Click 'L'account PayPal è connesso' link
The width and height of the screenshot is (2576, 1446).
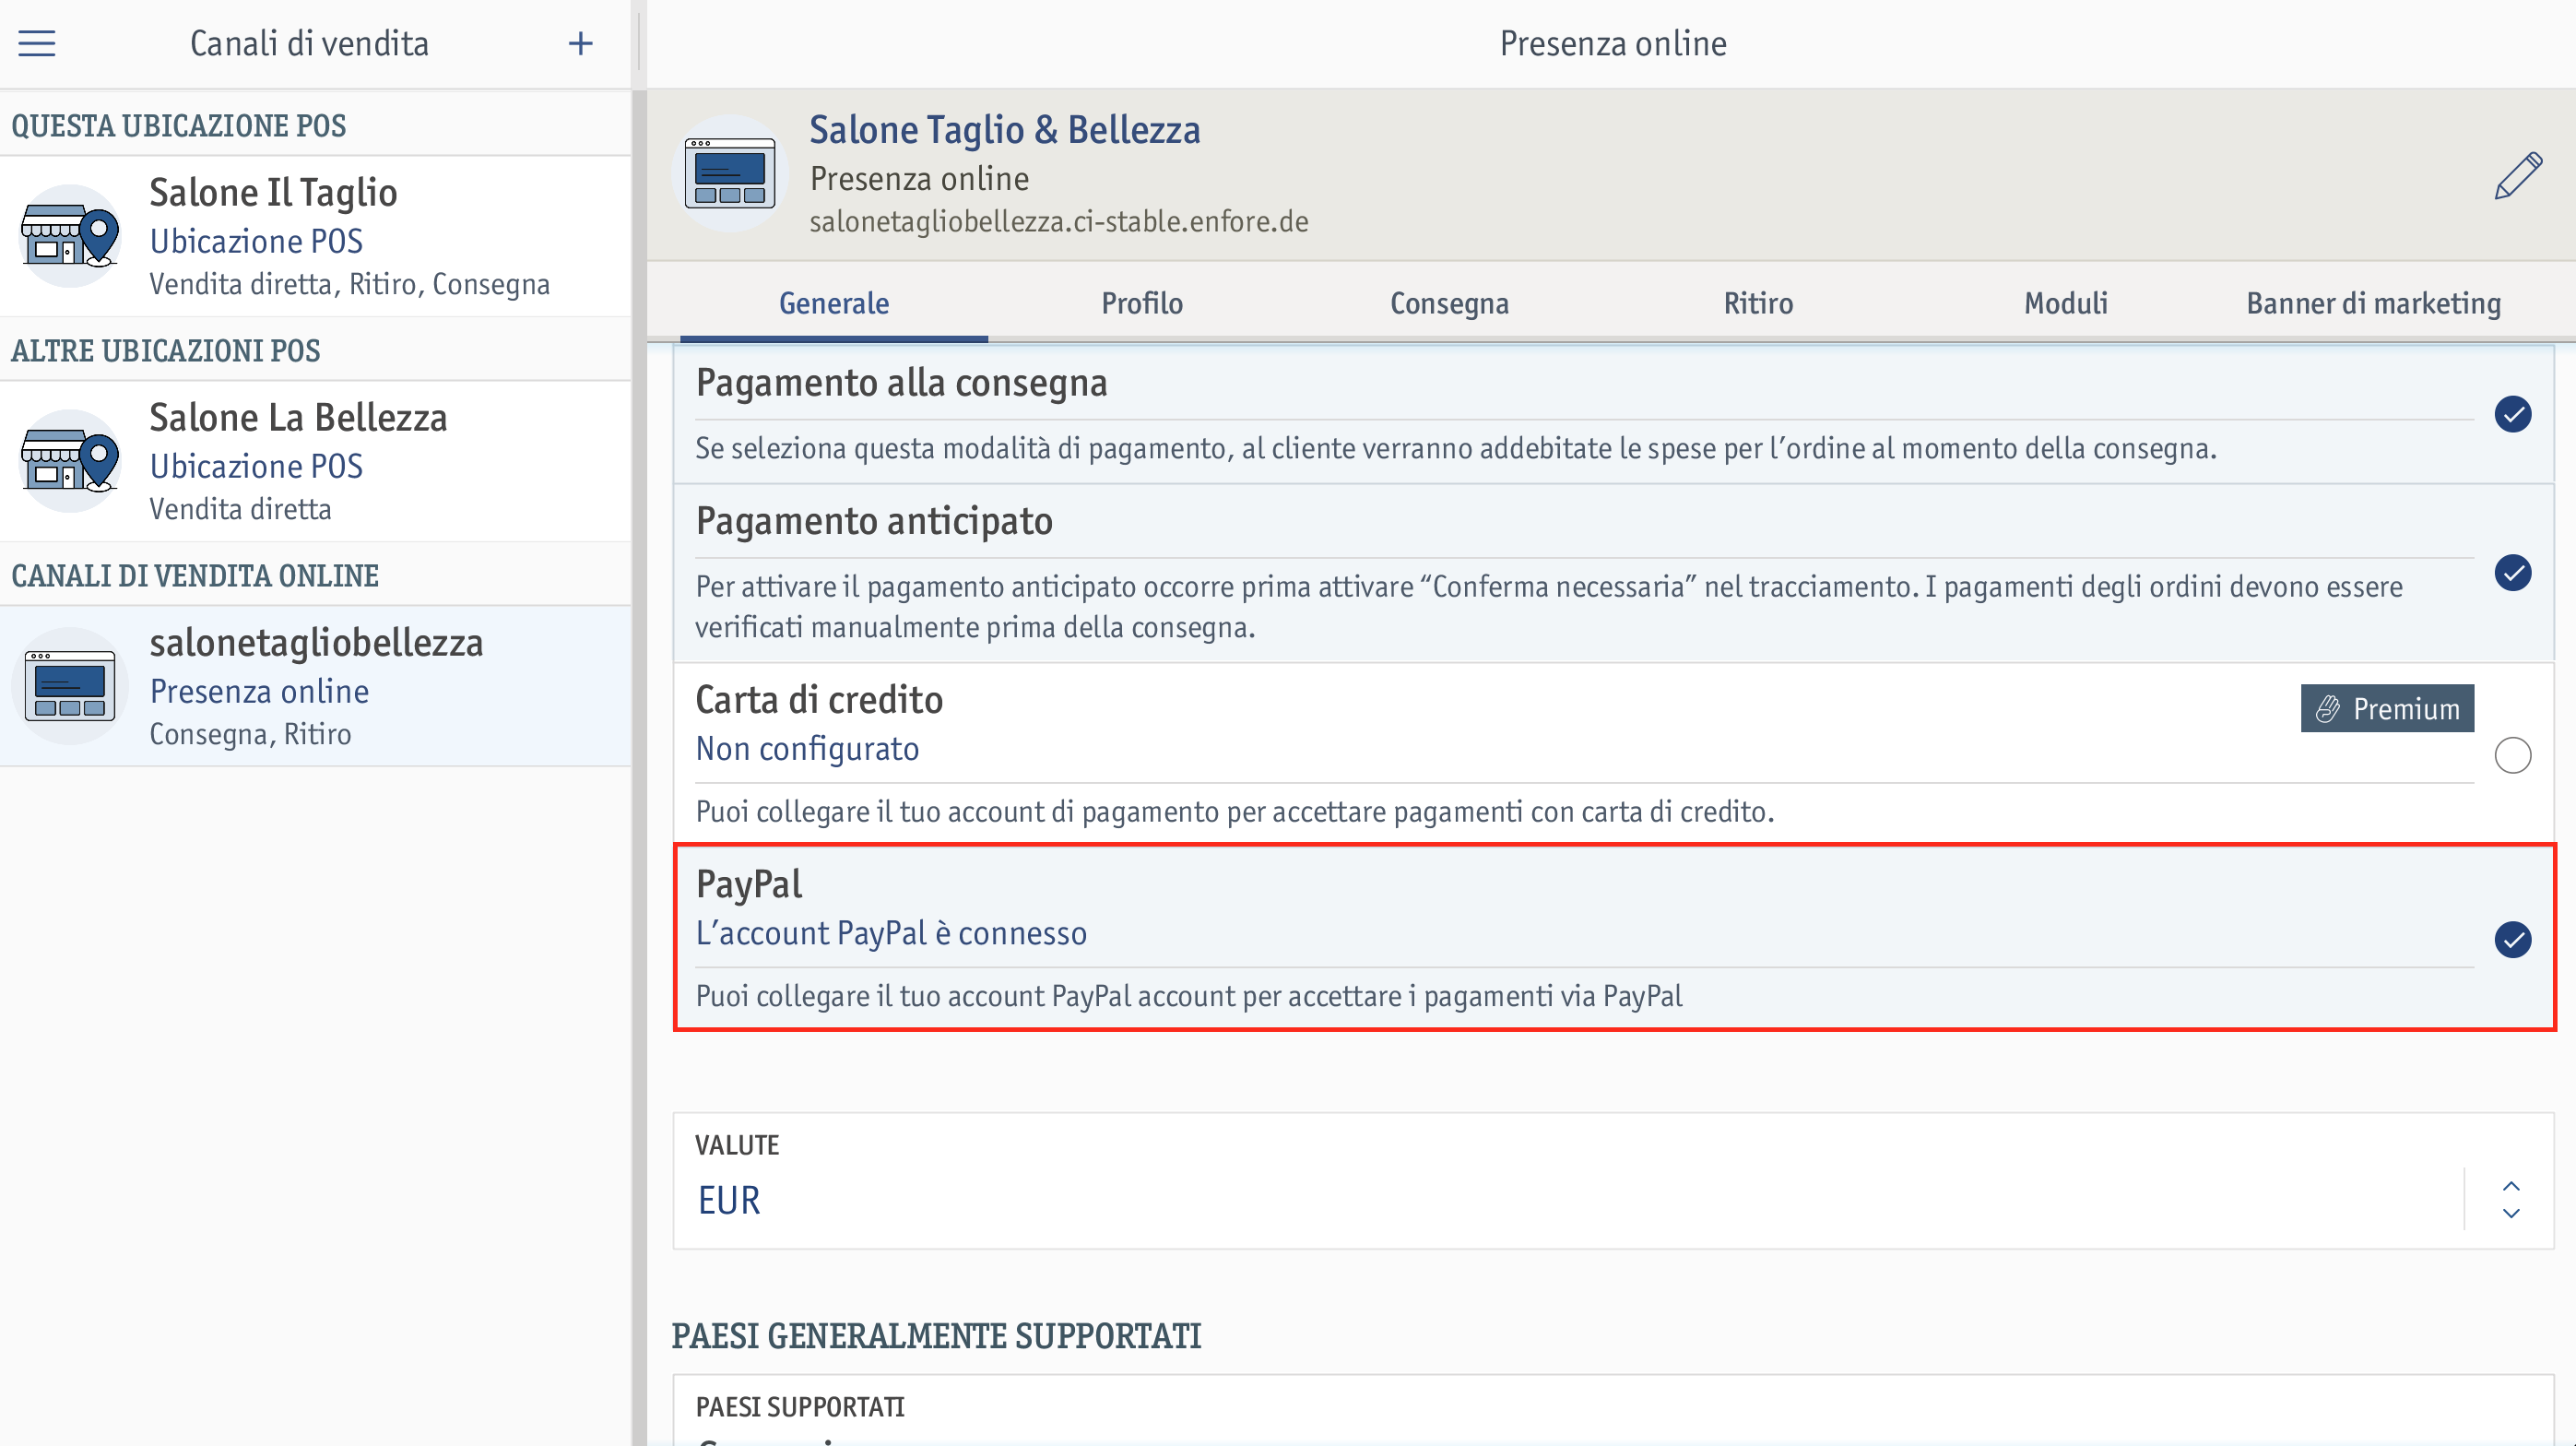890,932
